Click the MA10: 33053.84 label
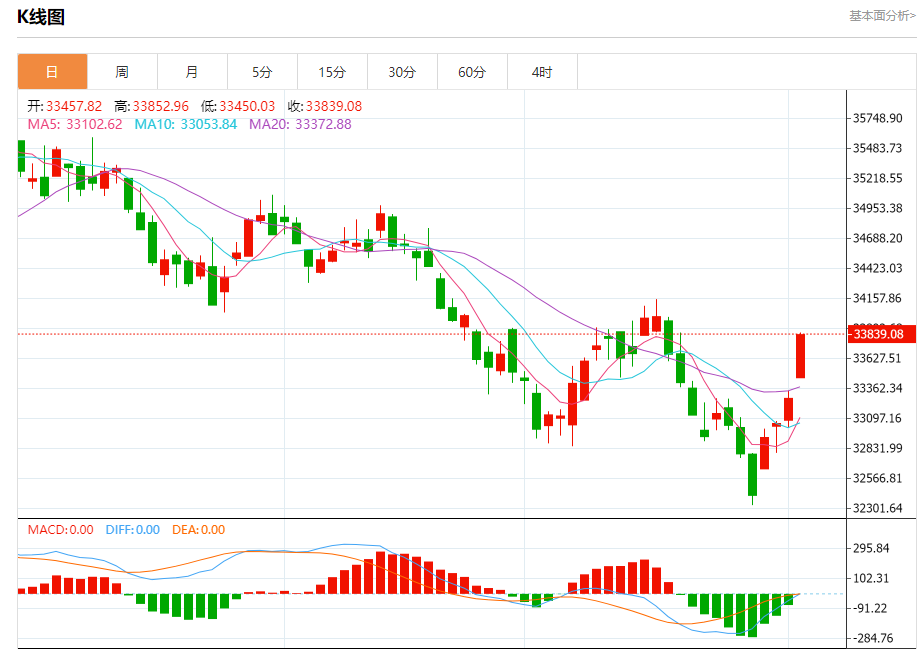The image size is (923, 649). 186,124
